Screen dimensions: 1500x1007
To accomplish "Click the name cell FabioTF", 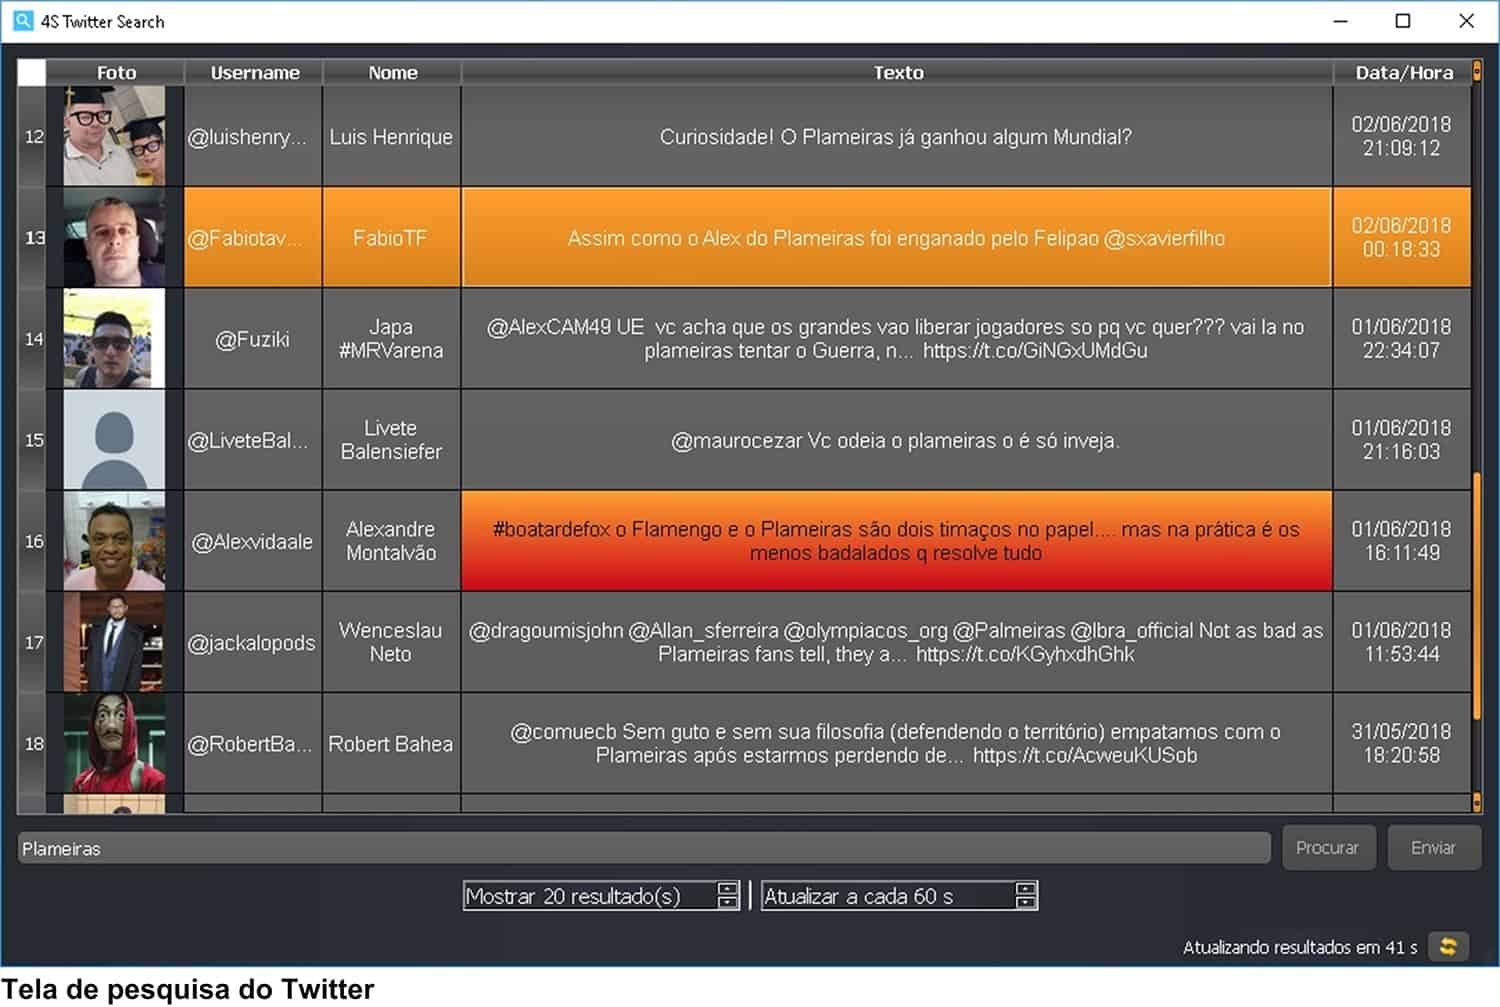I will click(391, 238).
